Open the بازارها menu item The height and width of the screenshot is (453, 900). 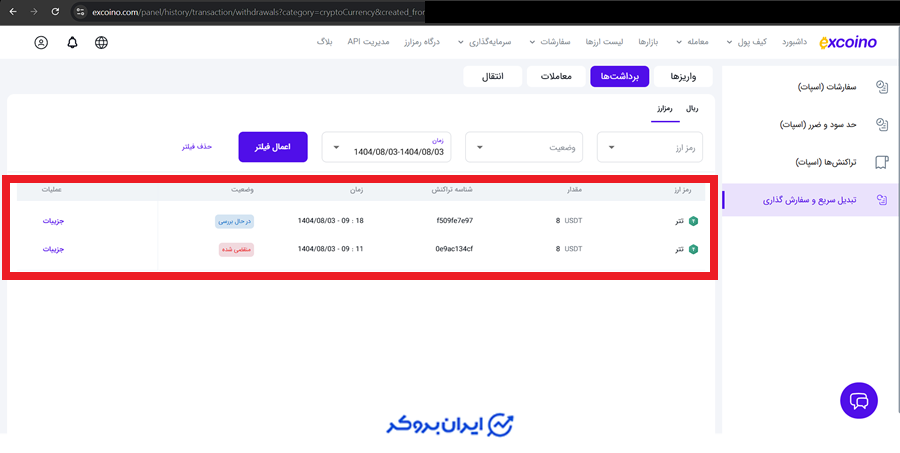(x=649, y=42)
